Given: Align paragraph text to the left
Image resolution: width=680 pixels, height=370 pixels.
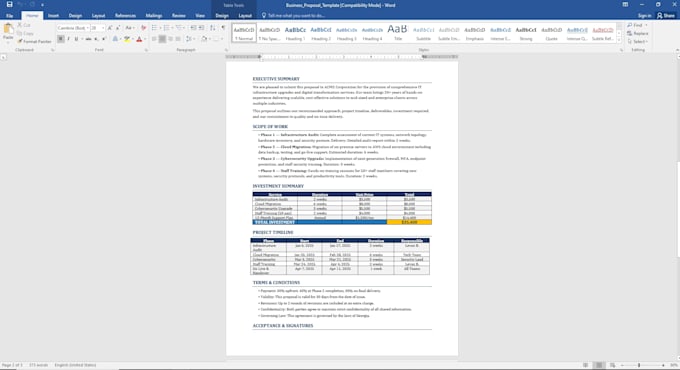Looking at the screenshot, I should 154,39.
